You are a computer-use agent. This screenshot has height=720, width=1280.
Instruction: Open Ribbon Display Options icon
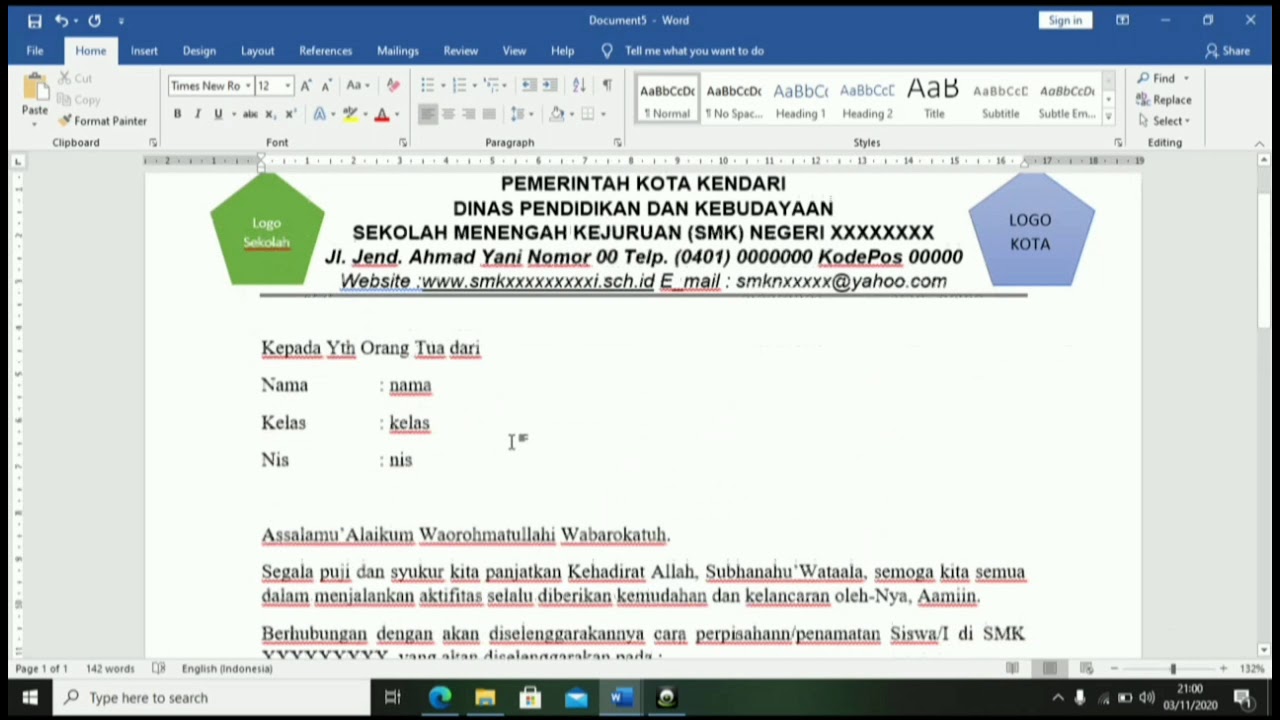point(1123,20)
